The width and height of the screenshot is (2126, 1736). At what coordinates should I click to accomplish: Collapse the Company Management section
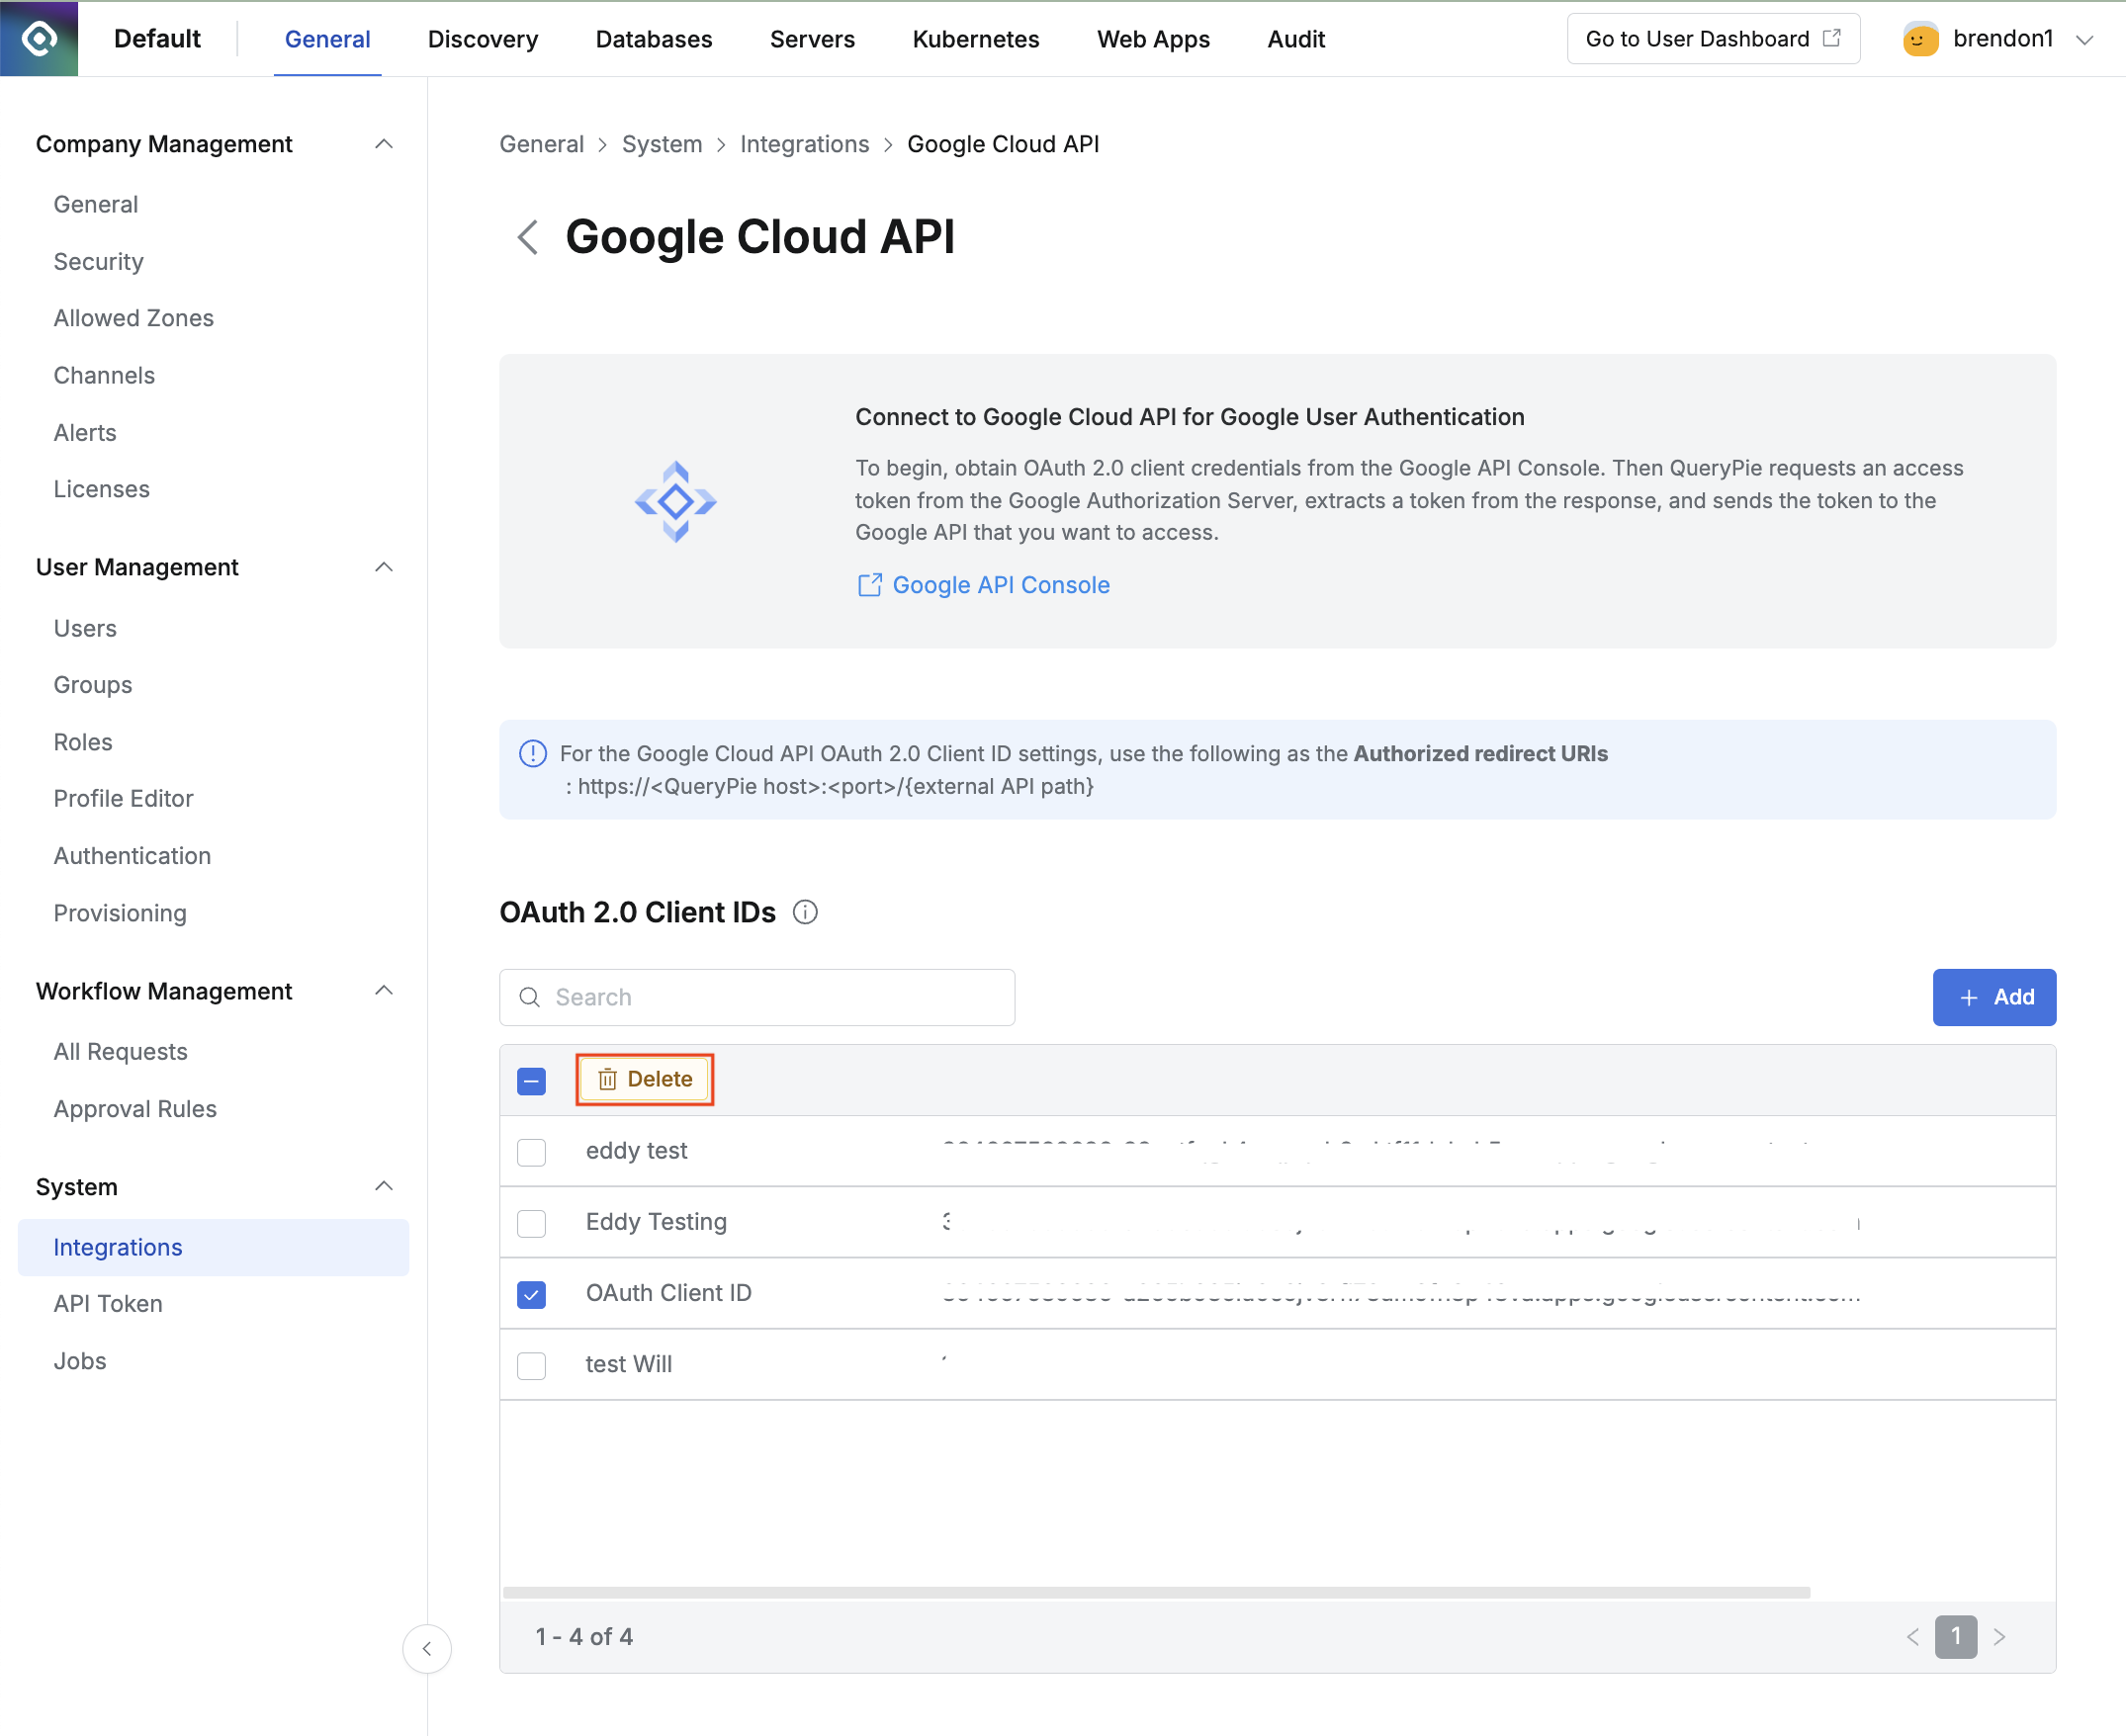click(x=383, y=144)
